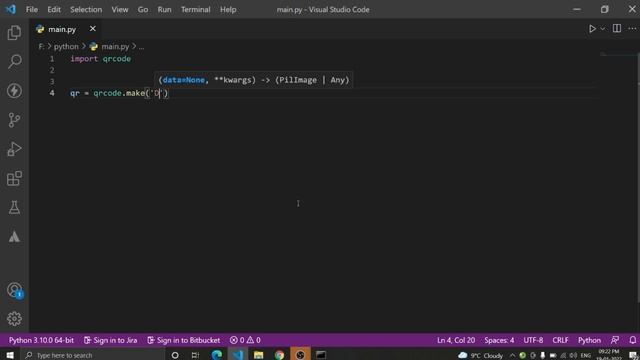Open the Help menu
This screenshot has width=640, height=360.
click(x=228, y=9)
